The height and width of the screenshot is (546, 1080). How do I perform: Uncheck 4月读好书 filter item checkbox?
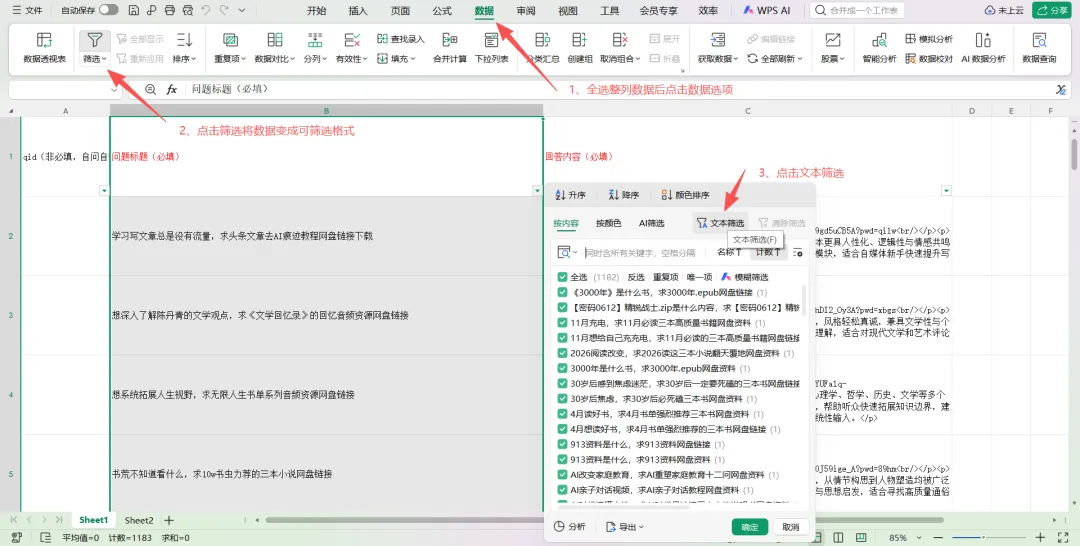(562, 414)
